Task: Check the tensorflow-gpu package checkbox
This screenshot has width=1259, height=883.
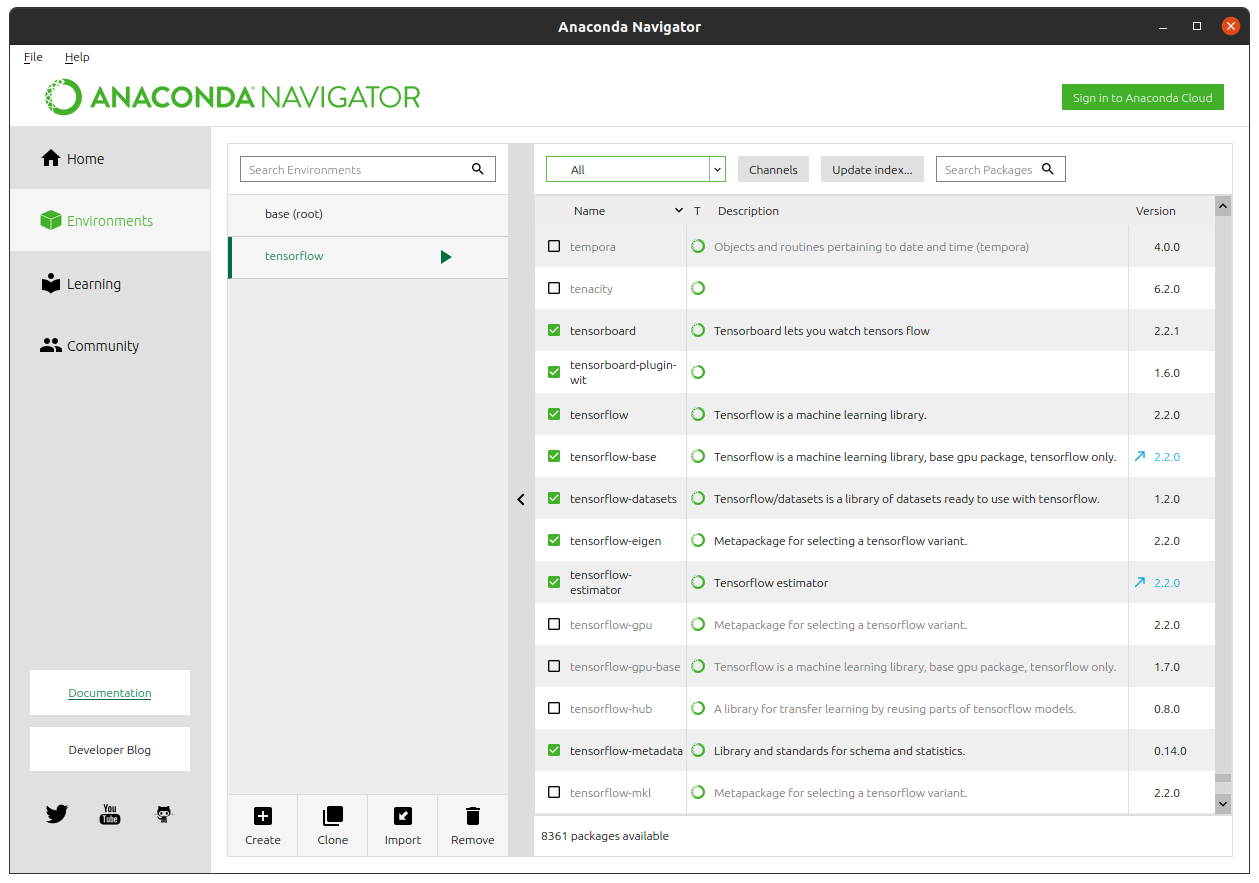Action: pyautogui.click(x=554, y=624)
